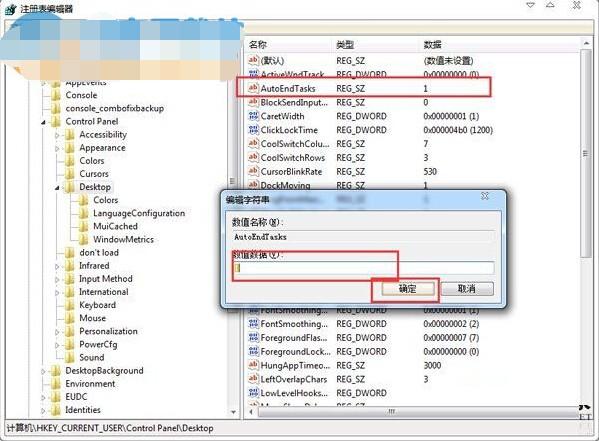The width and height of the screenshot is (599, 441).
Task: Select the International tree item
Action: [x=104, y=292]
